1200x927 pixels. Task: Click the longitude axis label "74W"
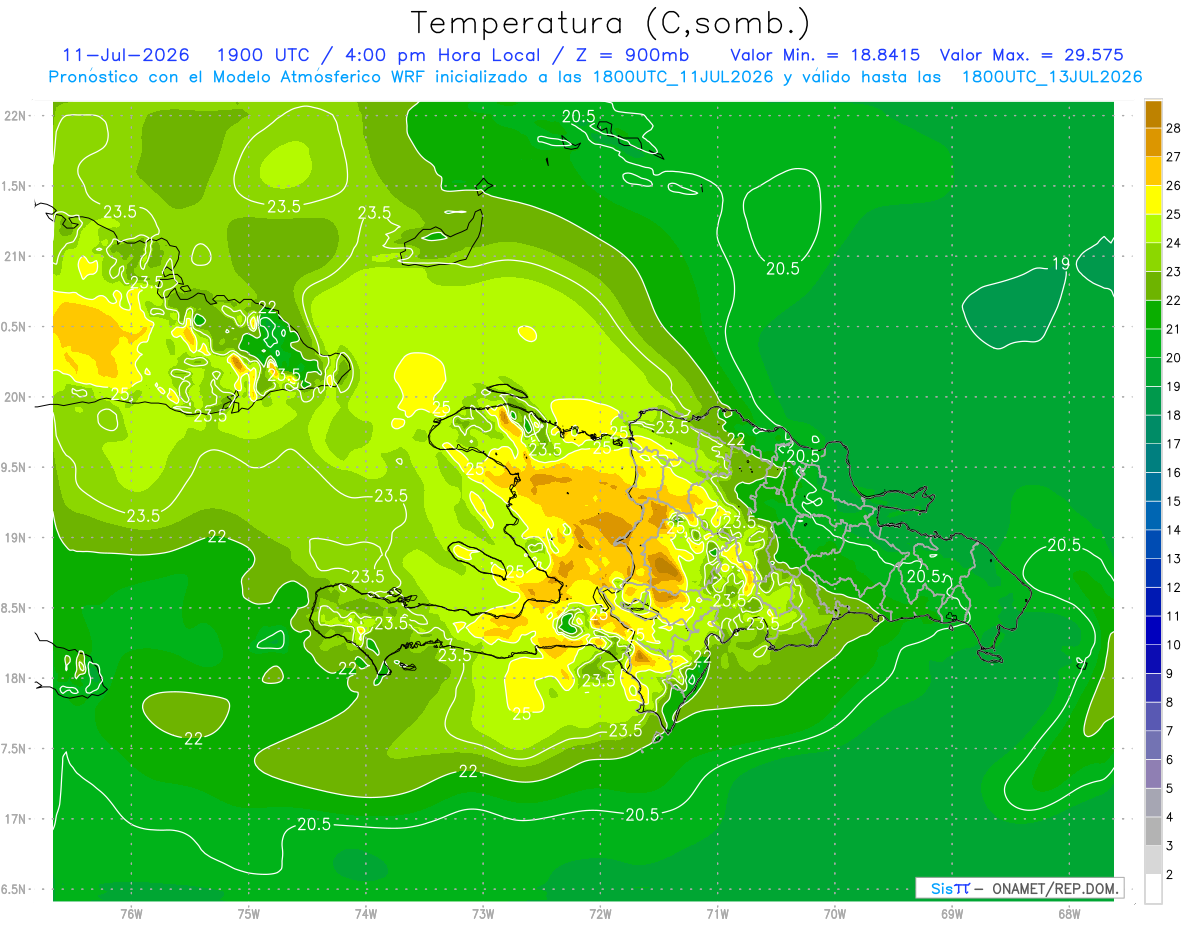pos(366,914)
